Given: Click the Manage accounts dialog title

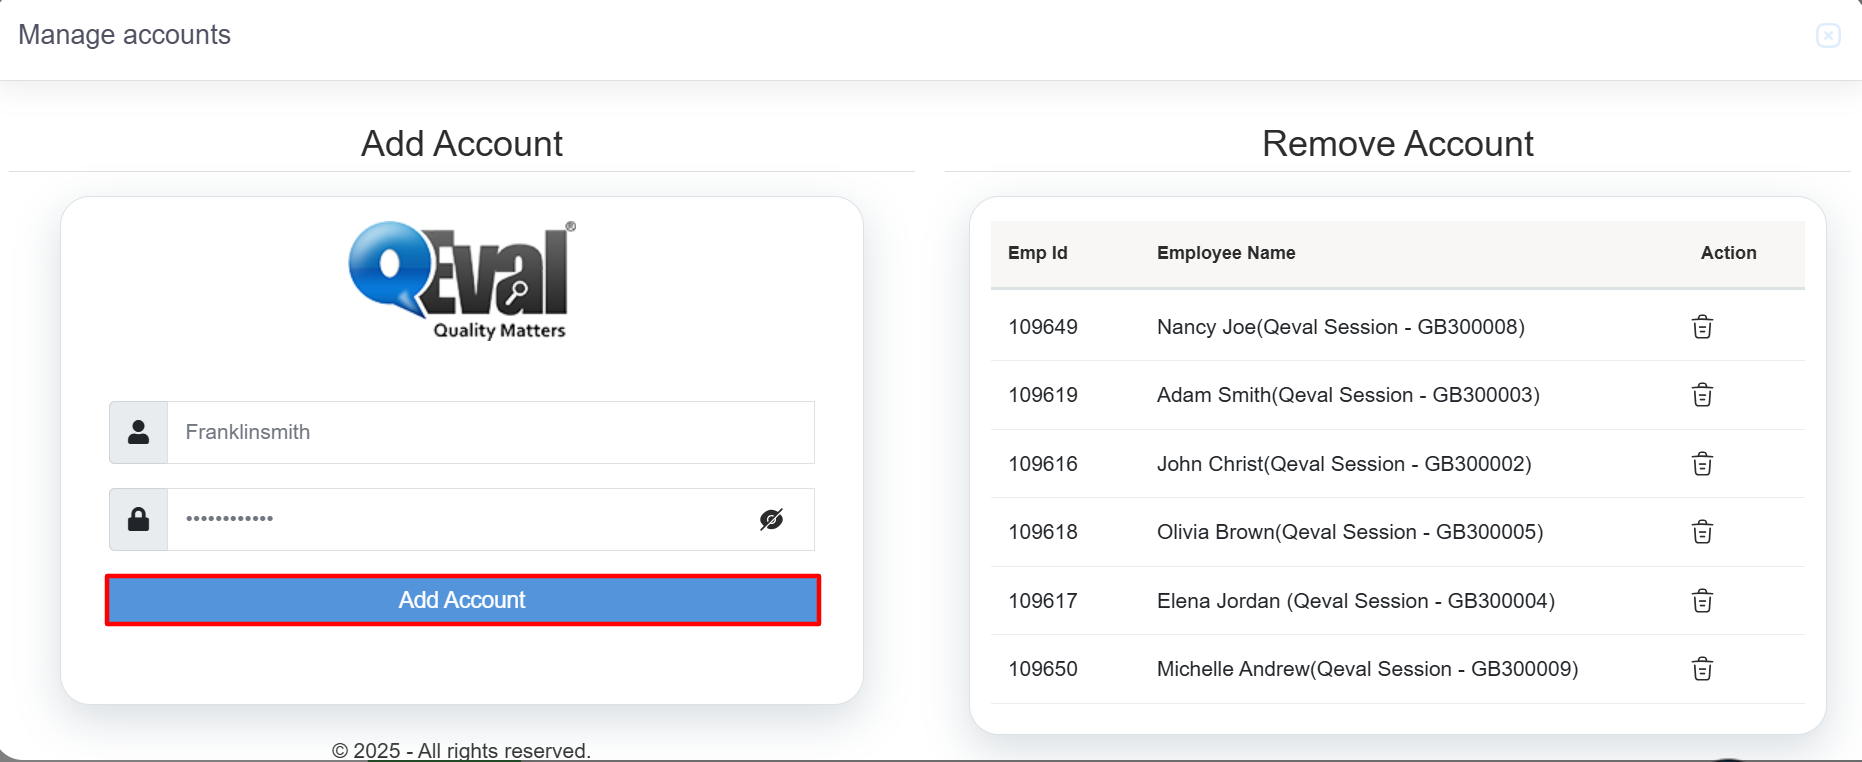Looking at the screenshot, I should click(124, 35).
